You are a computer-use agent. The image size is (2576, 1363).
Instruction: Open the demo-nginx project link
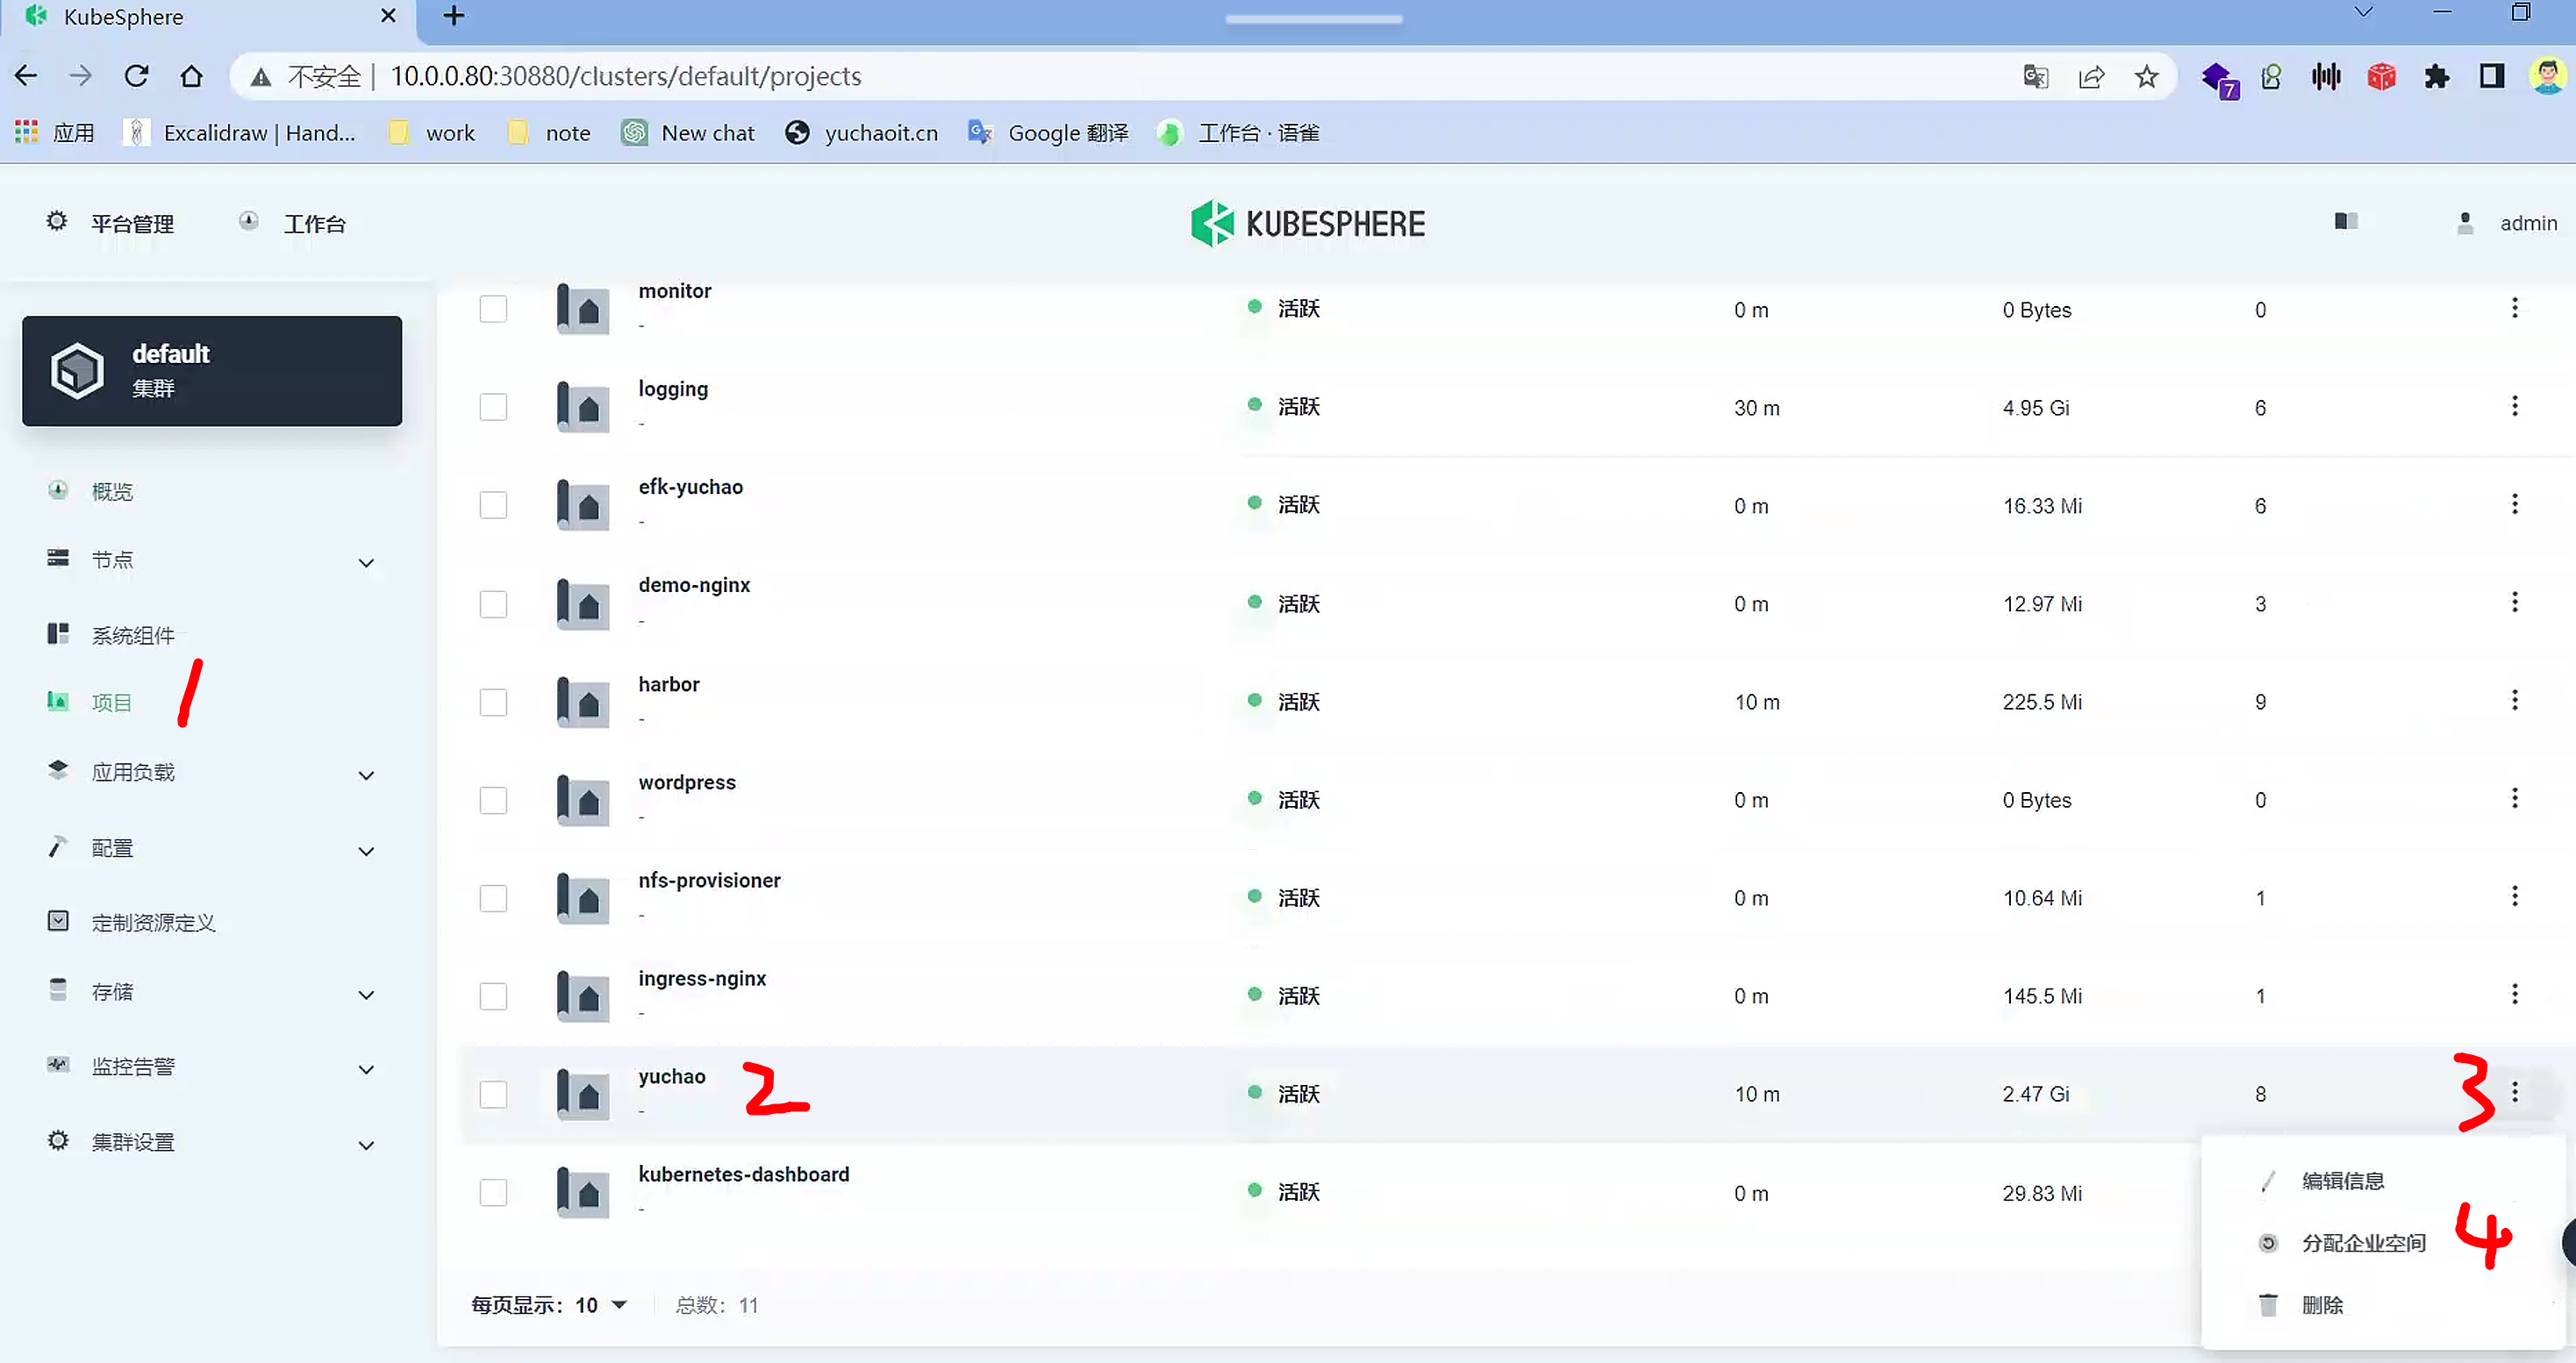(x=694, y=585)
